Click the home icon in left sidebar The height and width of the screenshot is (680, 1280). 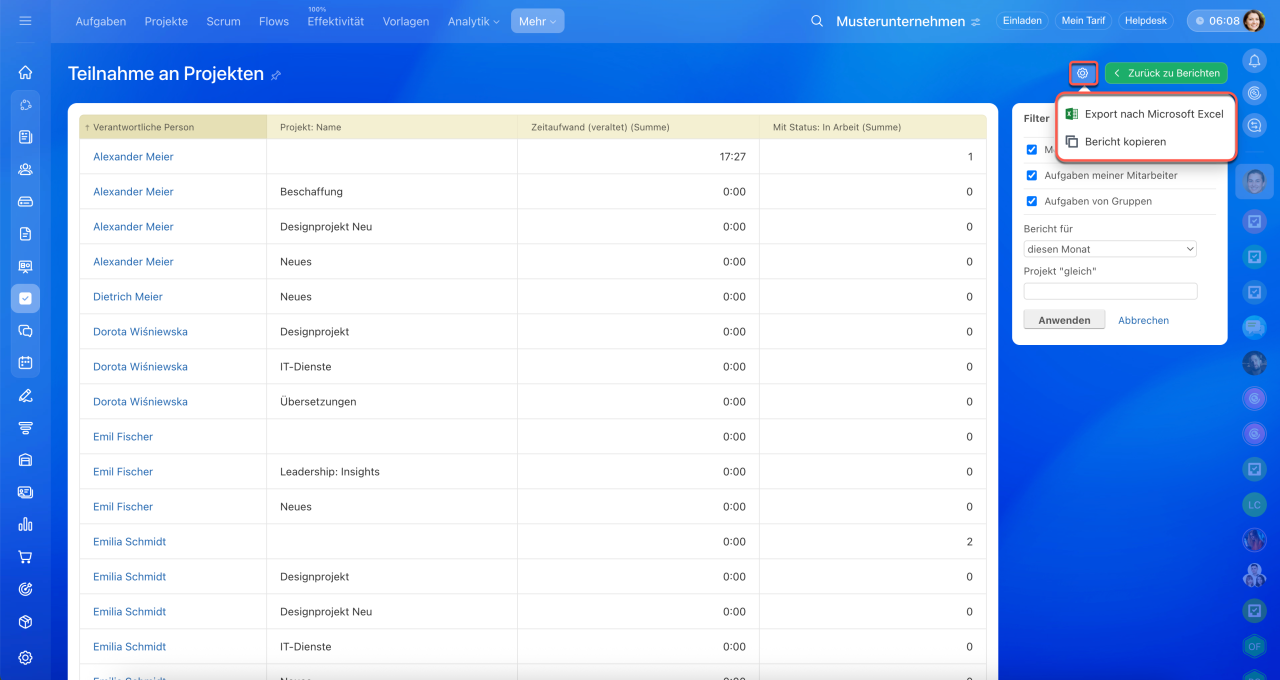(25, 72)
